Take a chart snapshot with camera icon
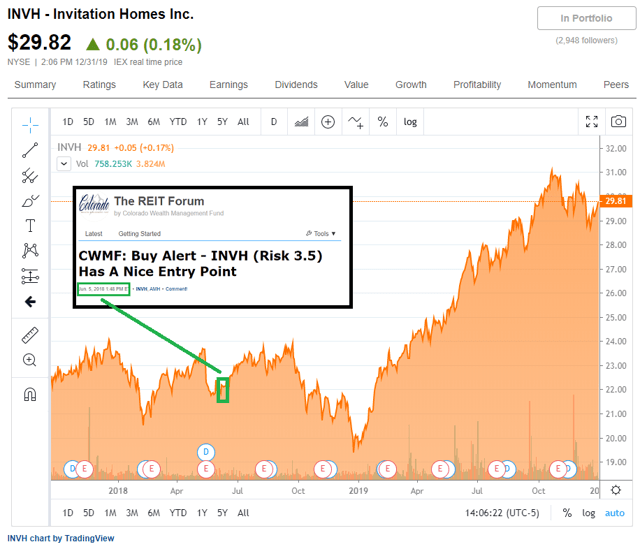The height and width of the screenshot is (549, 640). [618, 121]
